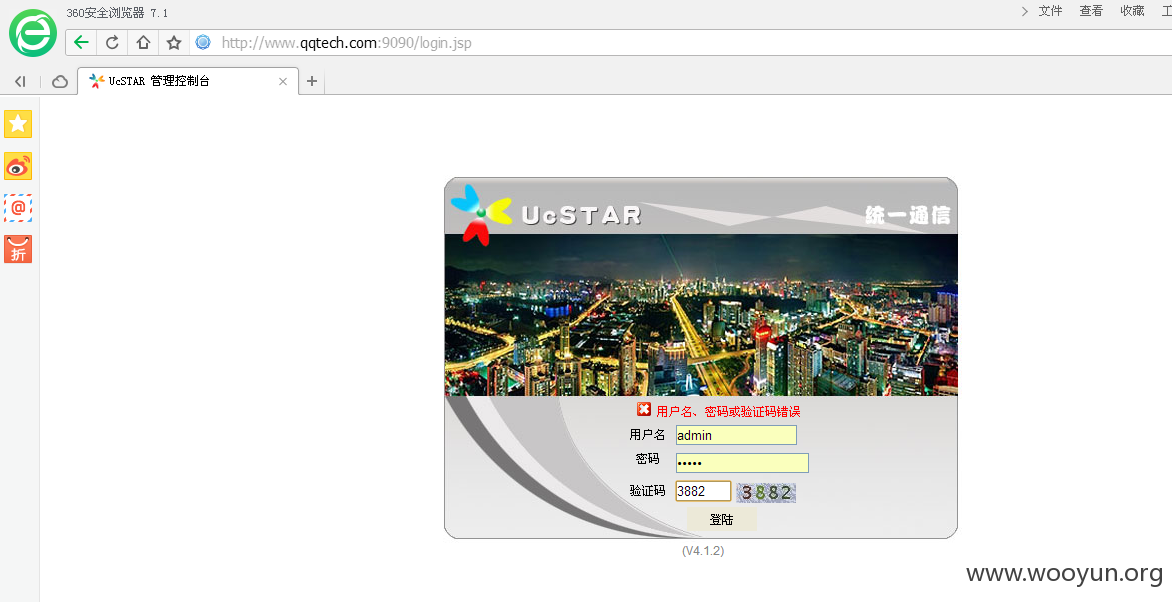This screenshot has width=1172, height=602.
Task: Click the UcSTAR logo in login panel
Action: pos(546,214)
